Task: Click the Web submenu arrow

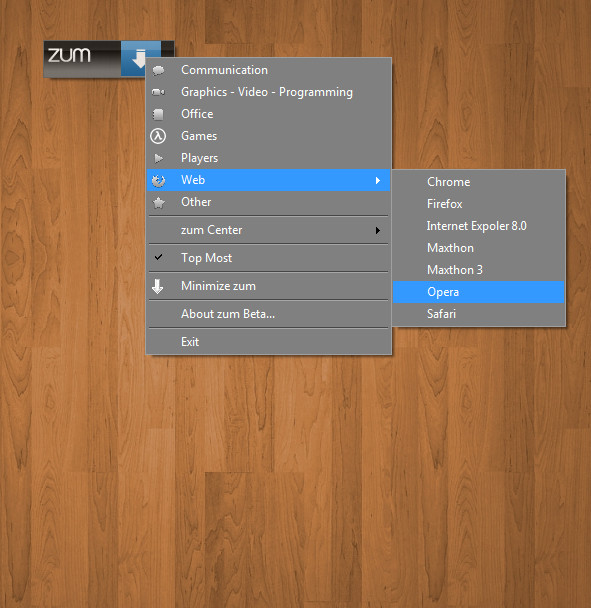Action: 378,181
